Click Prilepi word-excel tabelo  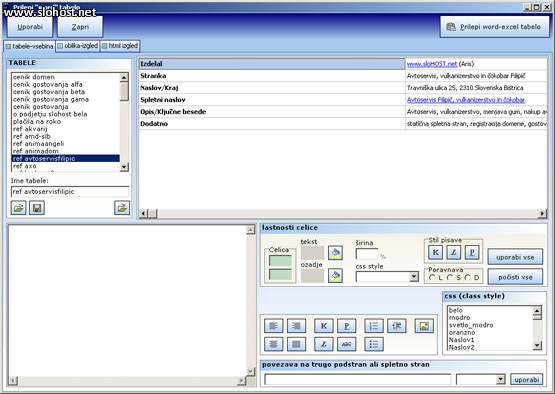coord(494,27)
